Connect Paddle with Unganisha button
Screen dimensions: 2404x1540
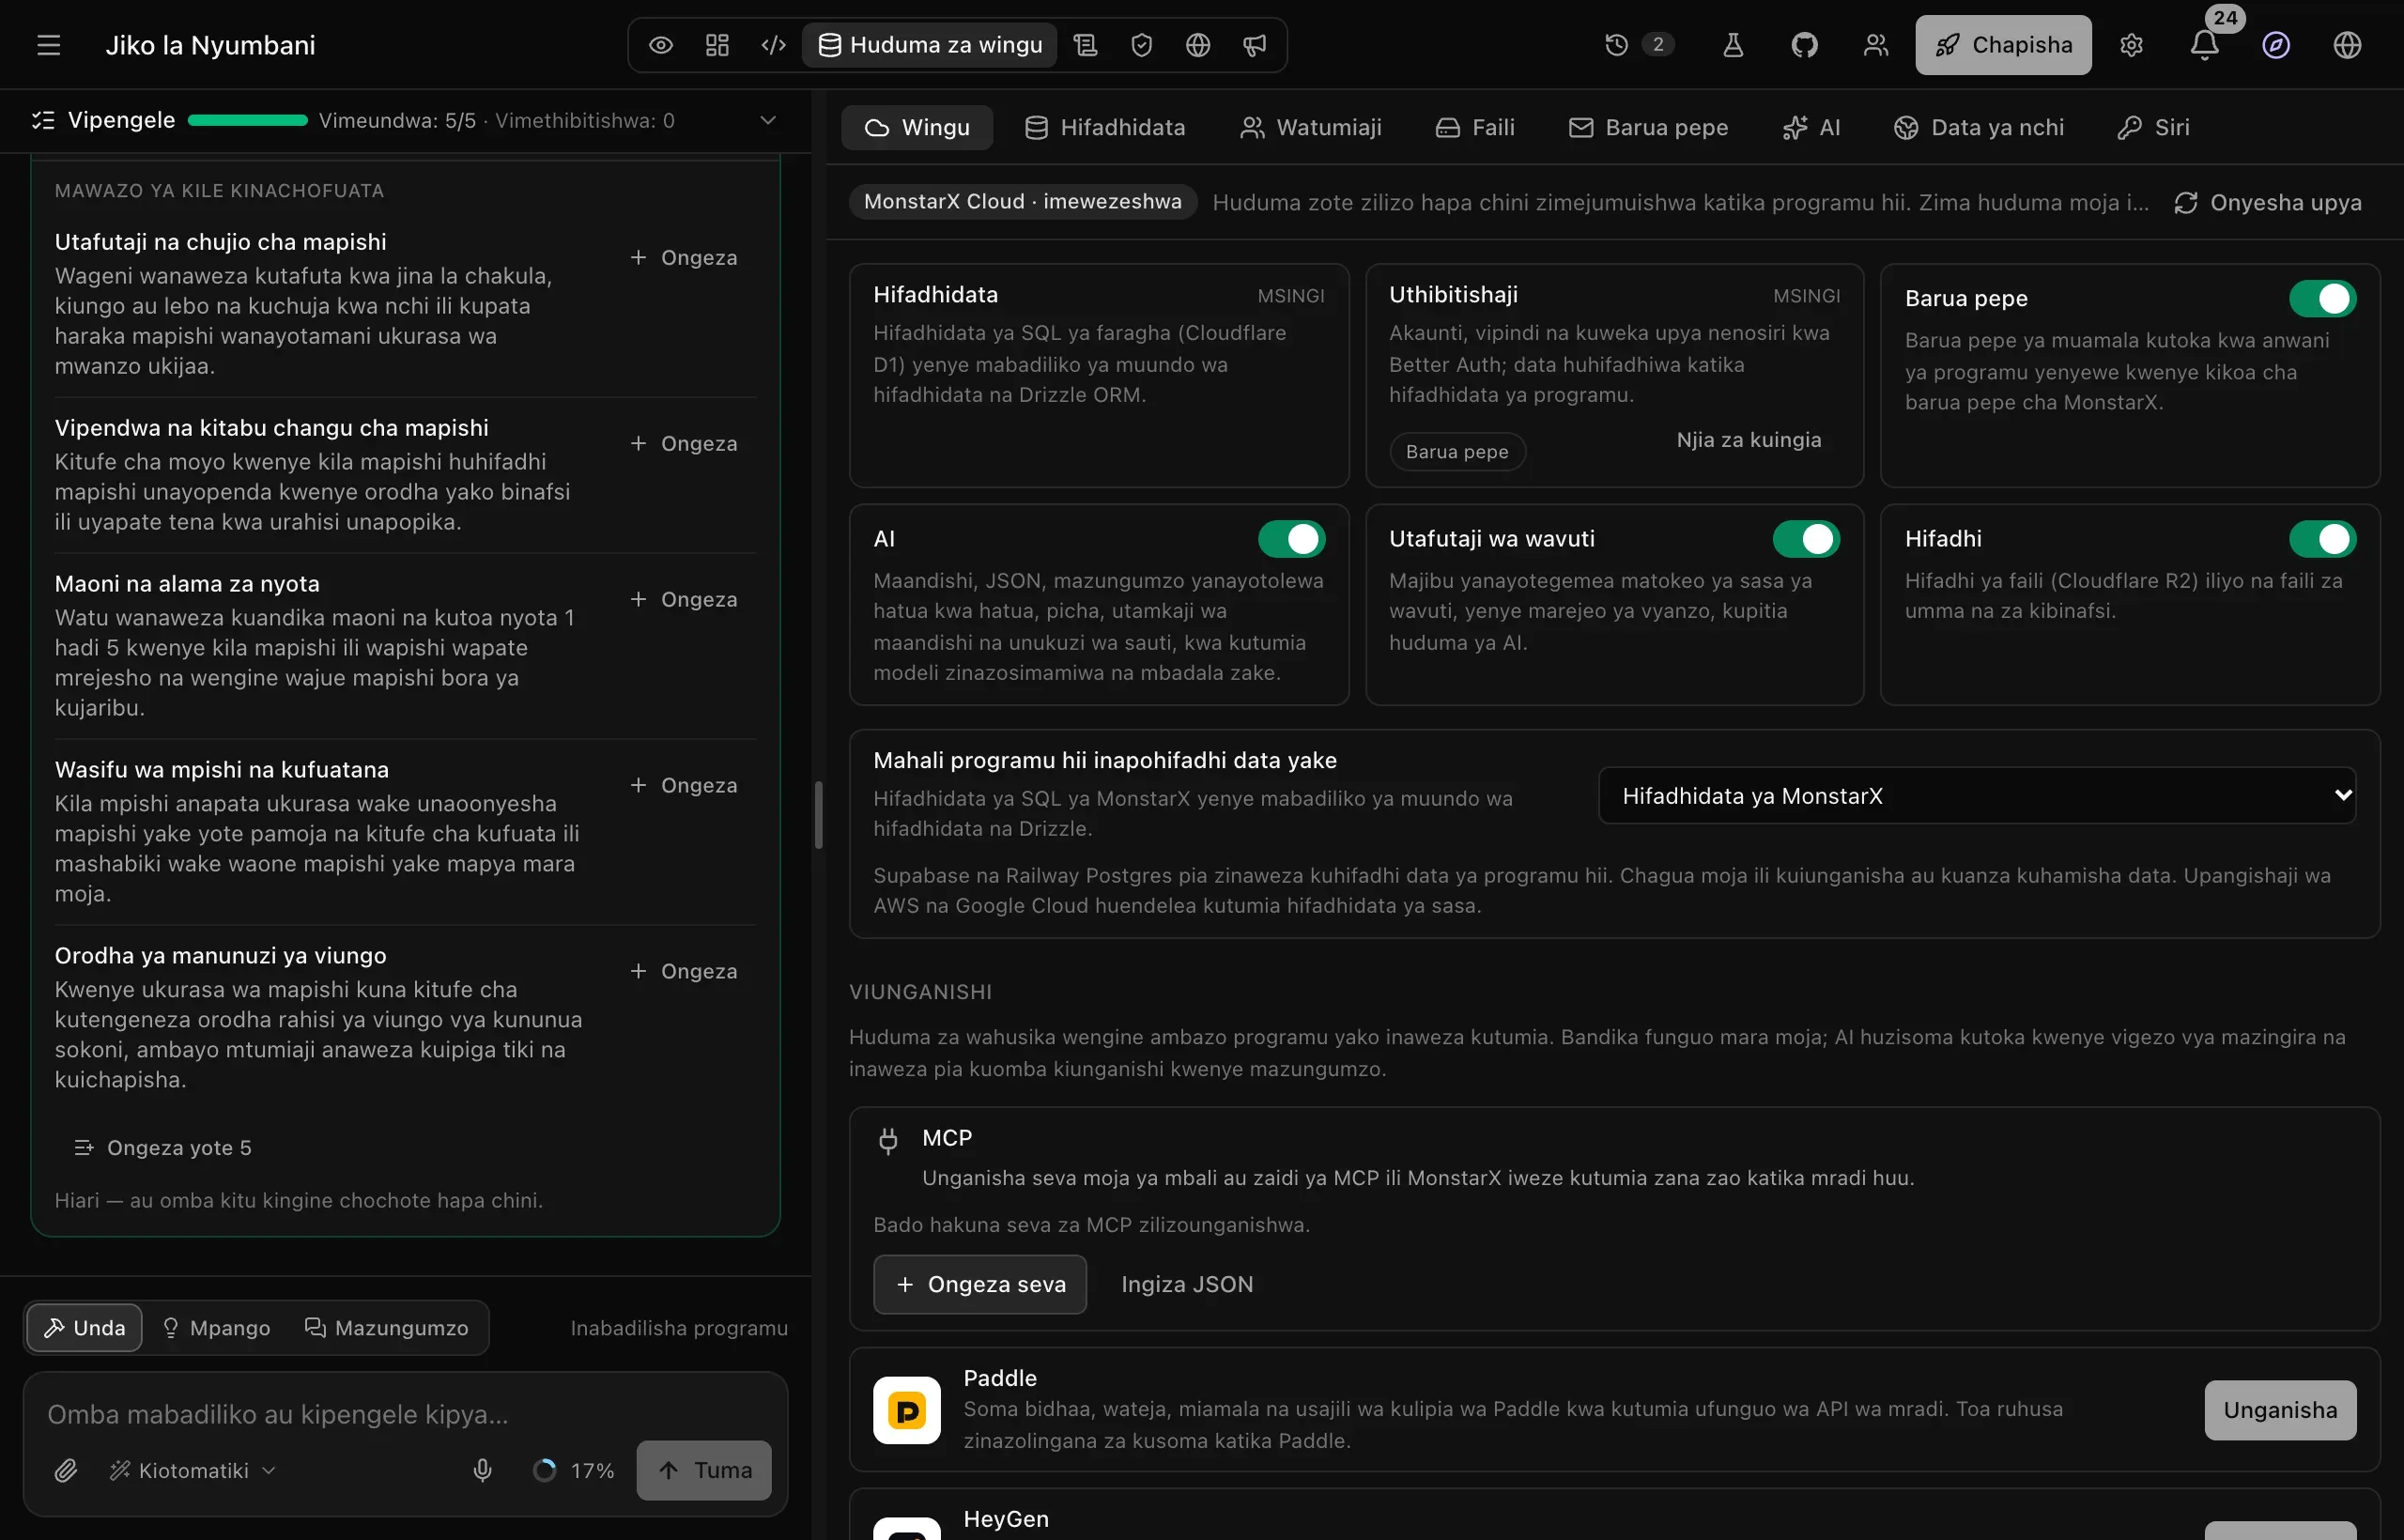2280,1410
